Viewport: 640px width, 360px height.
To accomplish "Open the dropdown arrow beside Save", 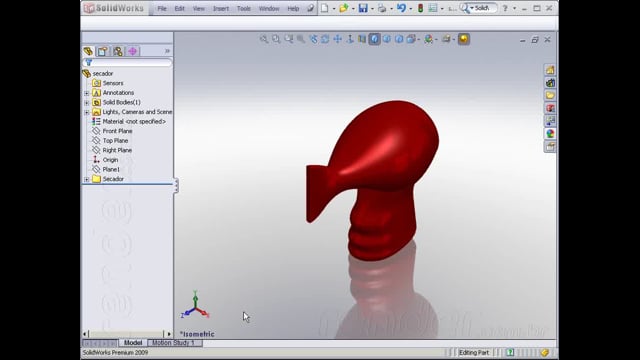I will 372,9.
